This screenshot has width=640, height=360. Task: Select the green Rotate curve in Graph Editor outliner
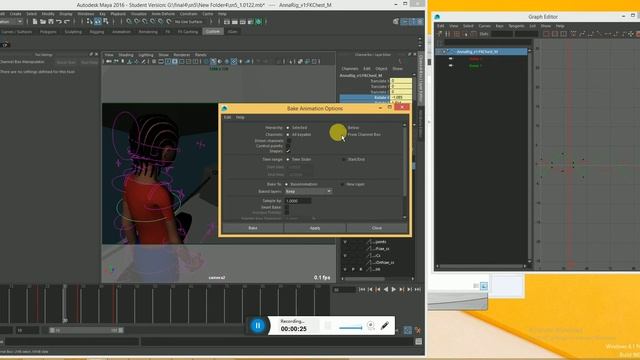pyautogui.click(x=476, y=66)
